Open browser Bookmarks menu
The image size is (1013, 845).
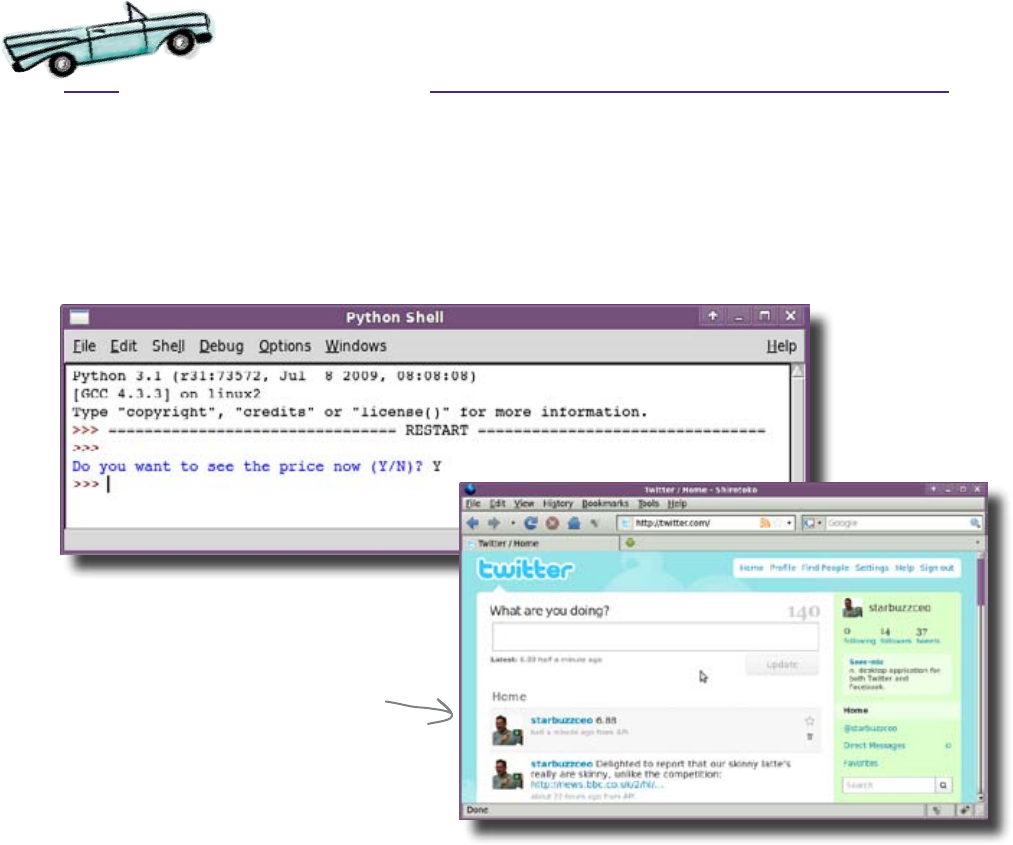click(x=605, y=503)
